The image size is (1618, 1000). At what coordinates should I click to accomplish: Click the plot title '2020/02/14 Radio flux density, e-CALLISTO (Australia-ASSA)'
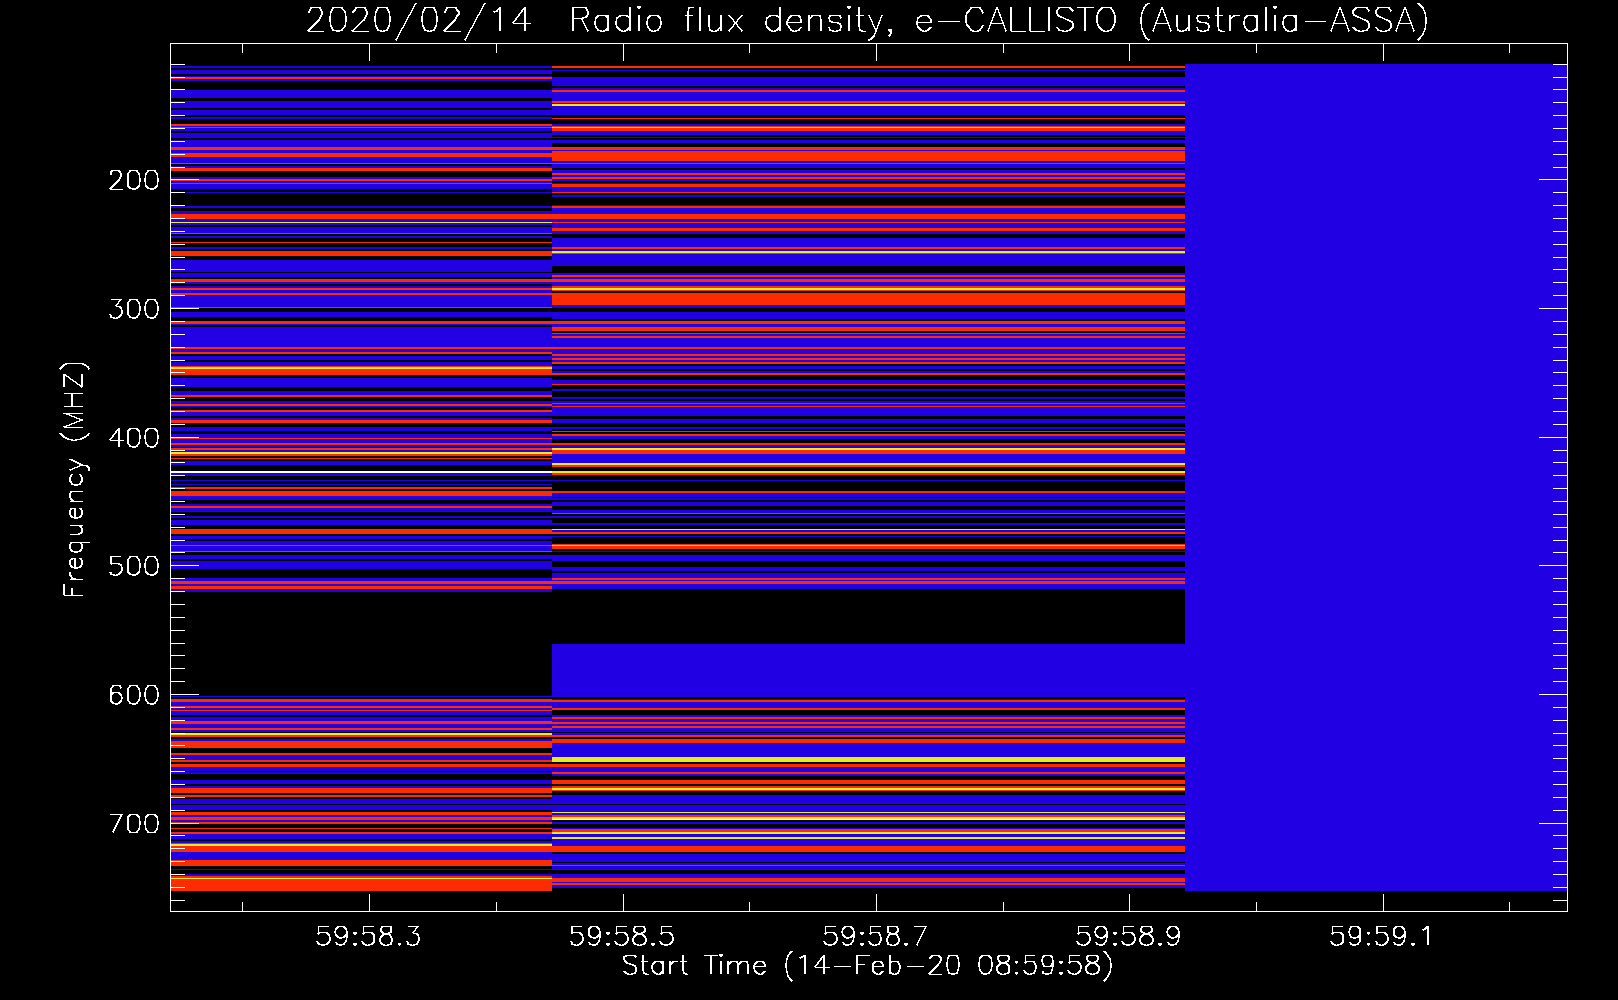tap(867, 20)
